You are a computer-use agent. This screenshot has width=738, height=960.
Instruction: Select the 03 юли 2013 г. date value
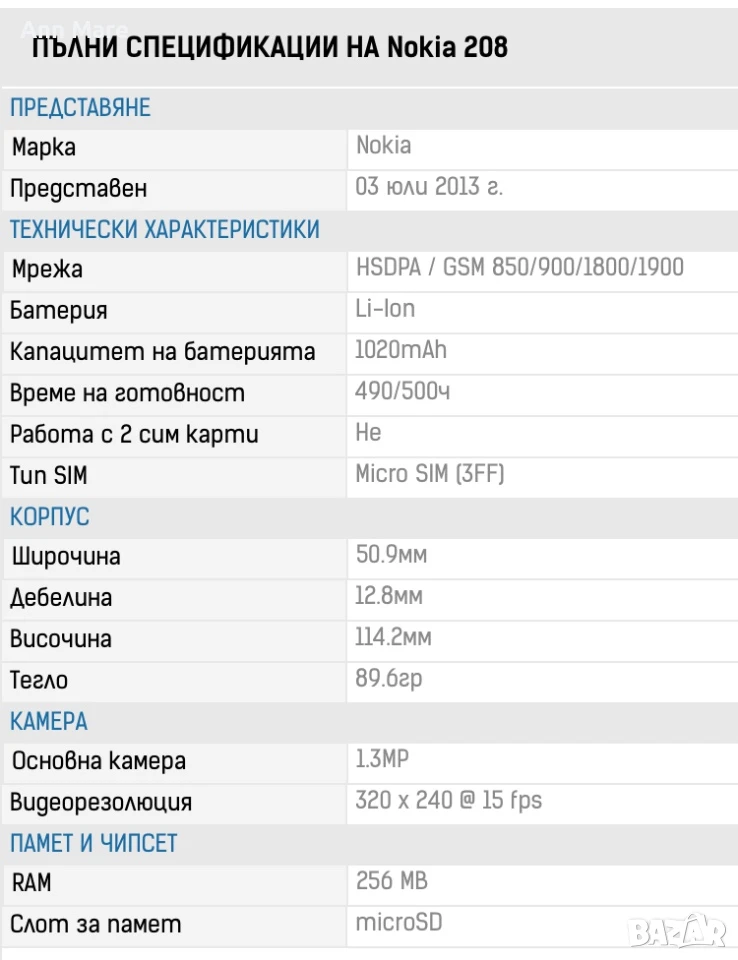[429, 187]
